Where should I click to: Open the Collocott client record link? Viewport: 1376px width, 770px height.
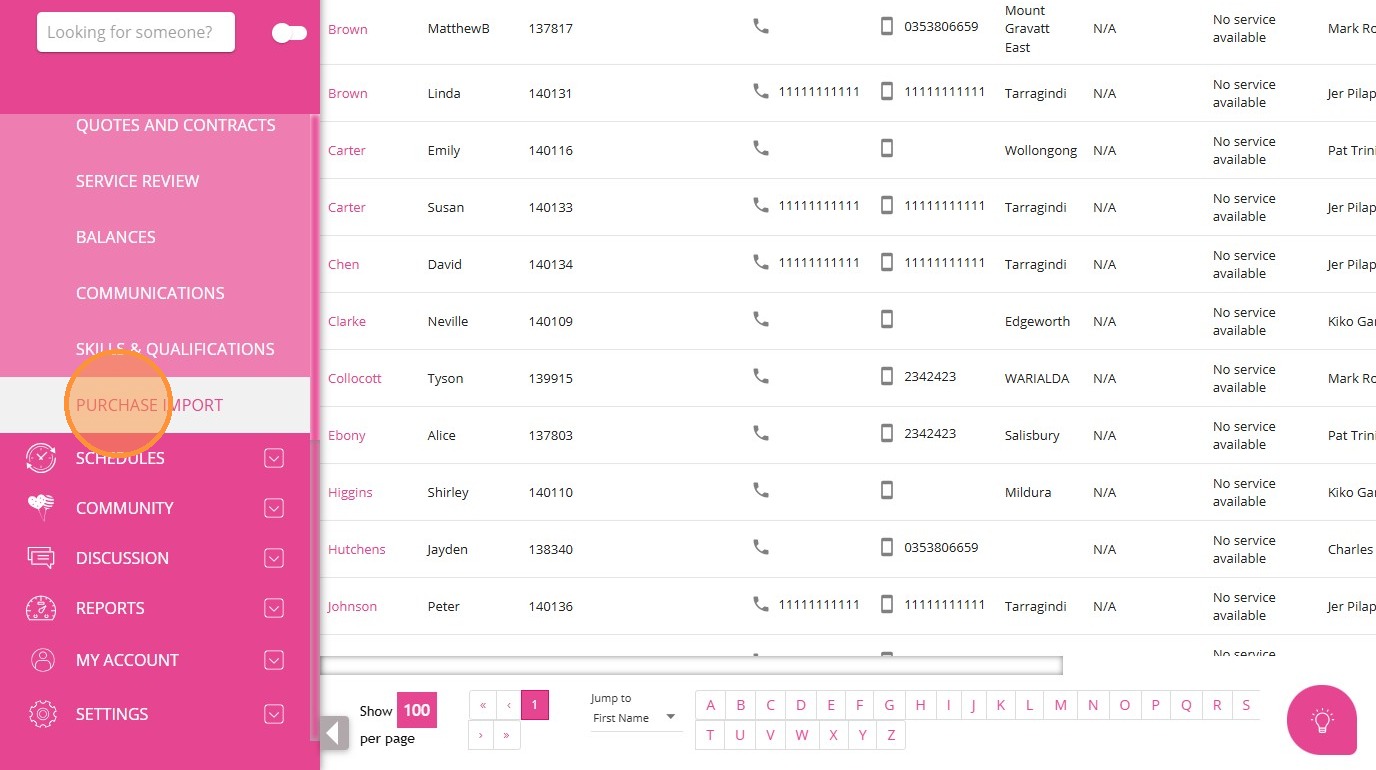pos(355,378)
